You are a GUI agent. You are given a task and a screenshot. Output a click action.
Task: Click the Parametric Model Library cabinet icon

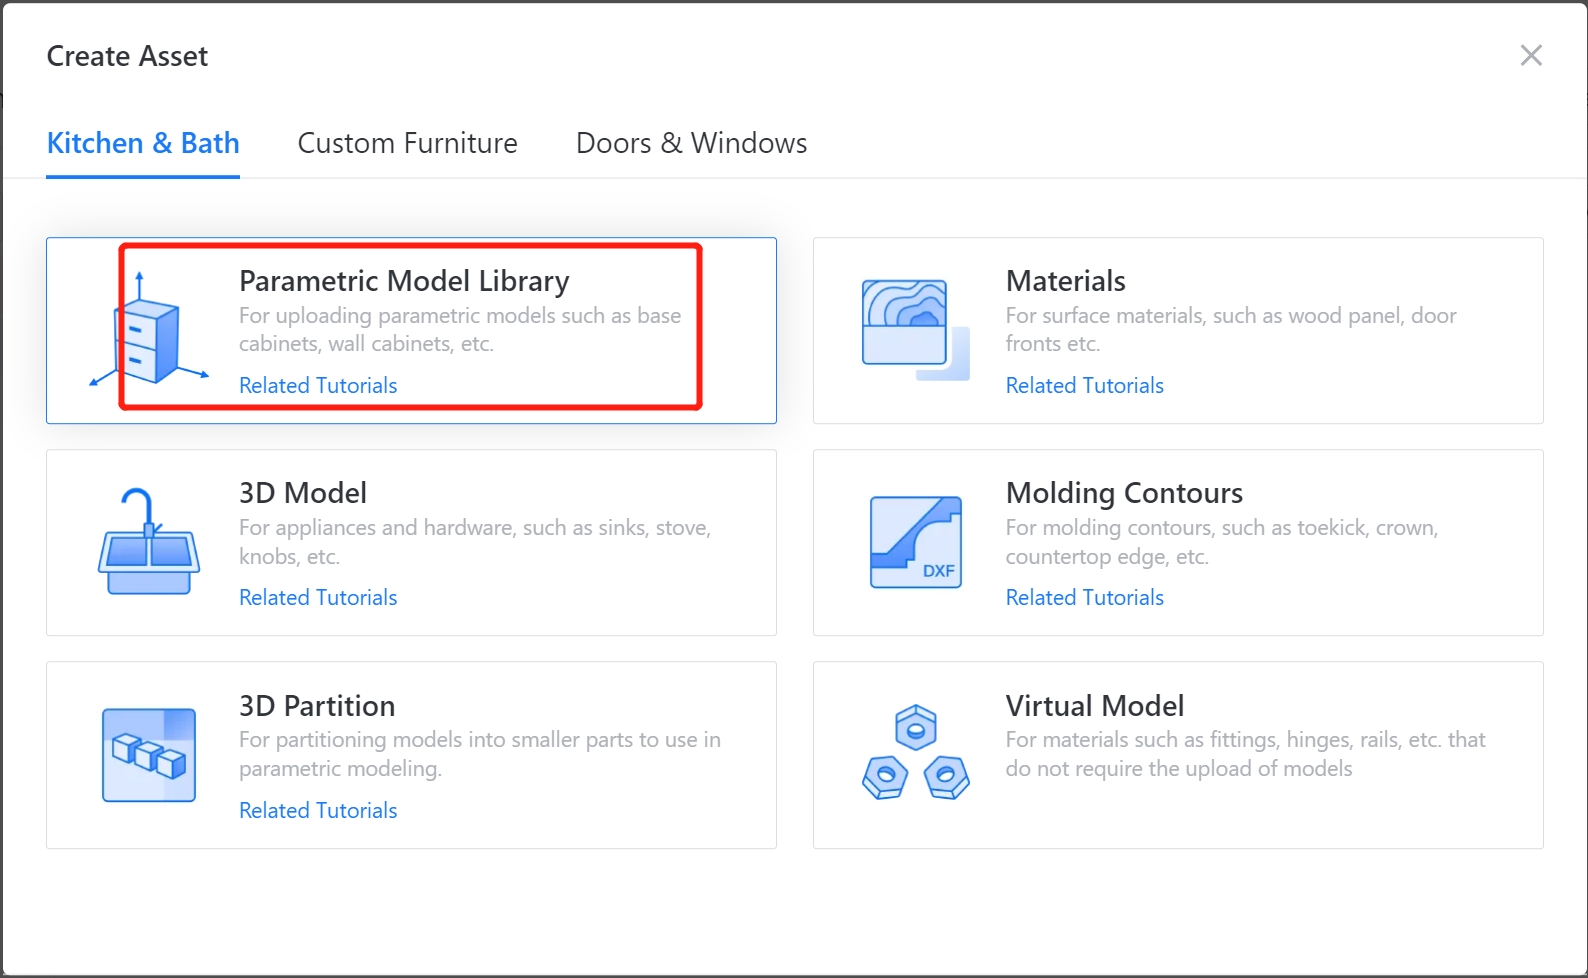[x=150, y=332]
